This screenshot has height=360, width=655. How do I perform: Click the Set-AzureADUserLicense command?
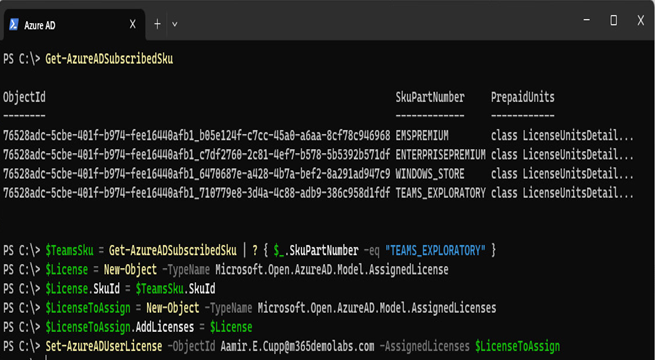coord(104,346)
